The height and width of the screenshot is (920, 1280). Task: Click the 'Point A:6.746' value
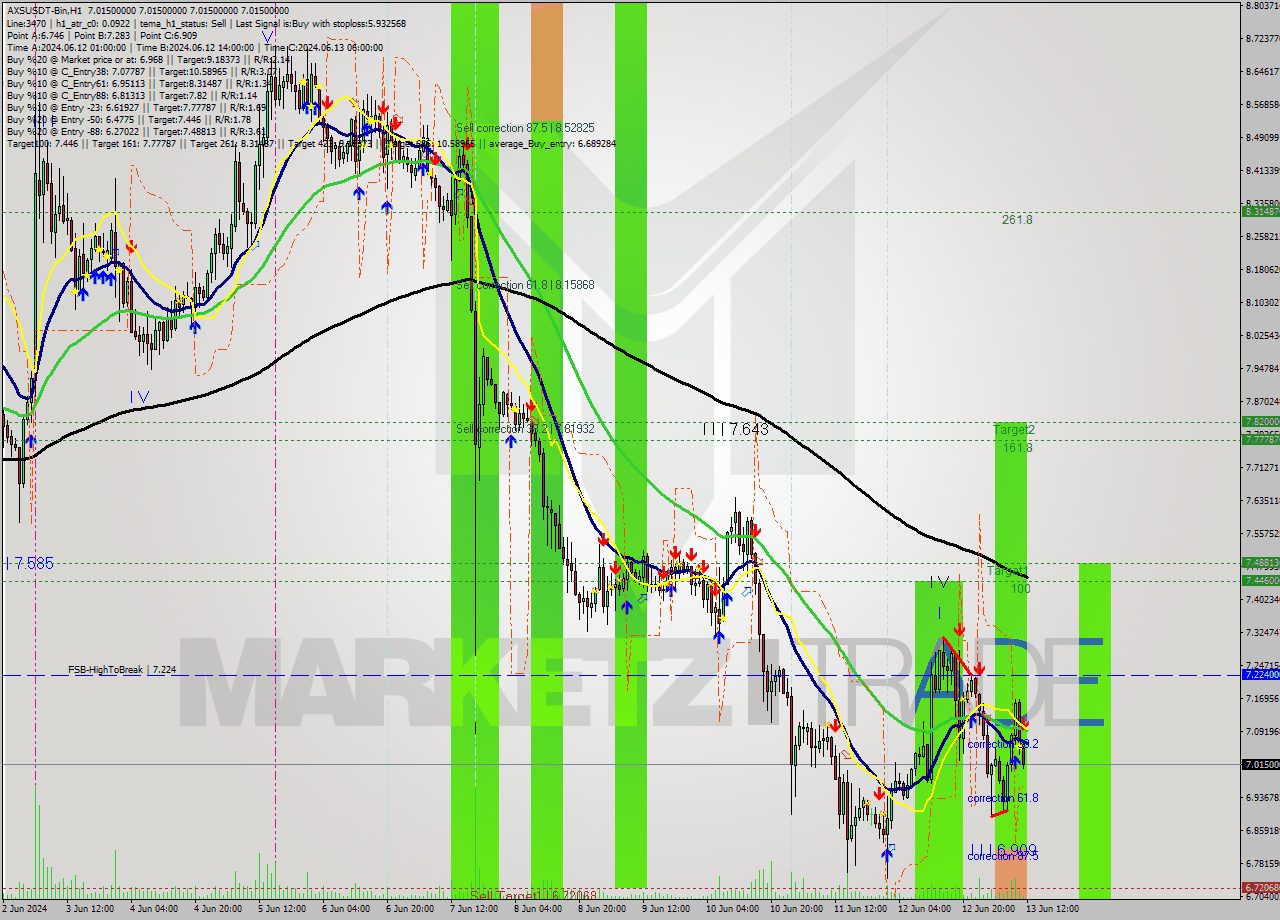pos(37,35)
